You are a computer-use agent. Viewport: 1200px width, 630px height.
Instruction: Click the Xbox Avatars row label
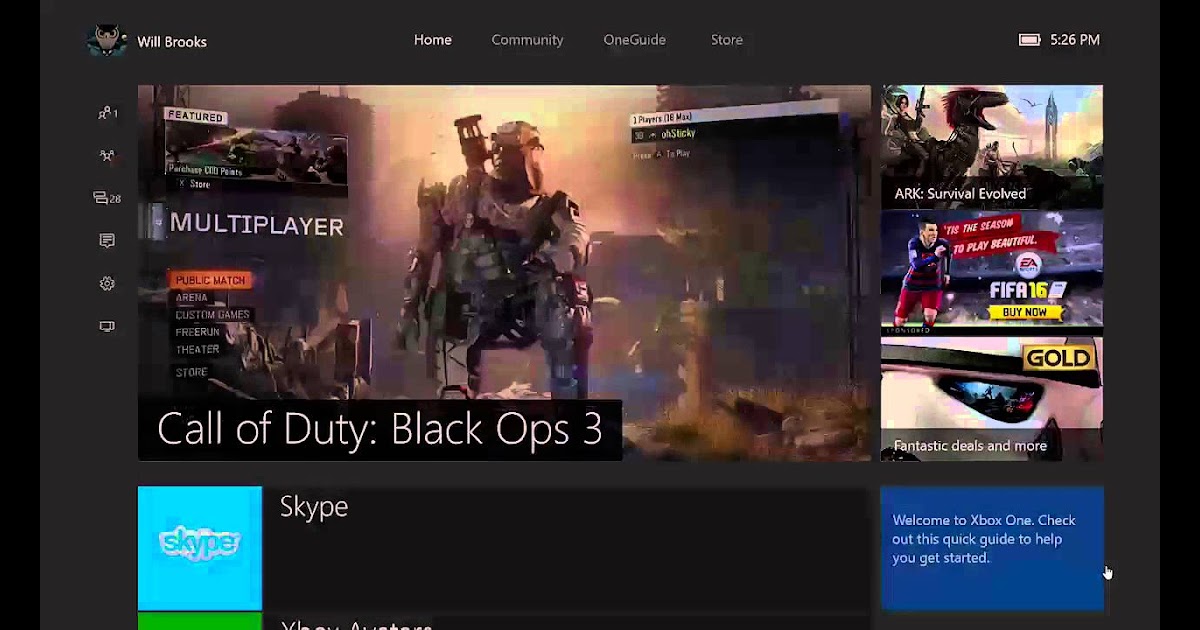[356, 625]
